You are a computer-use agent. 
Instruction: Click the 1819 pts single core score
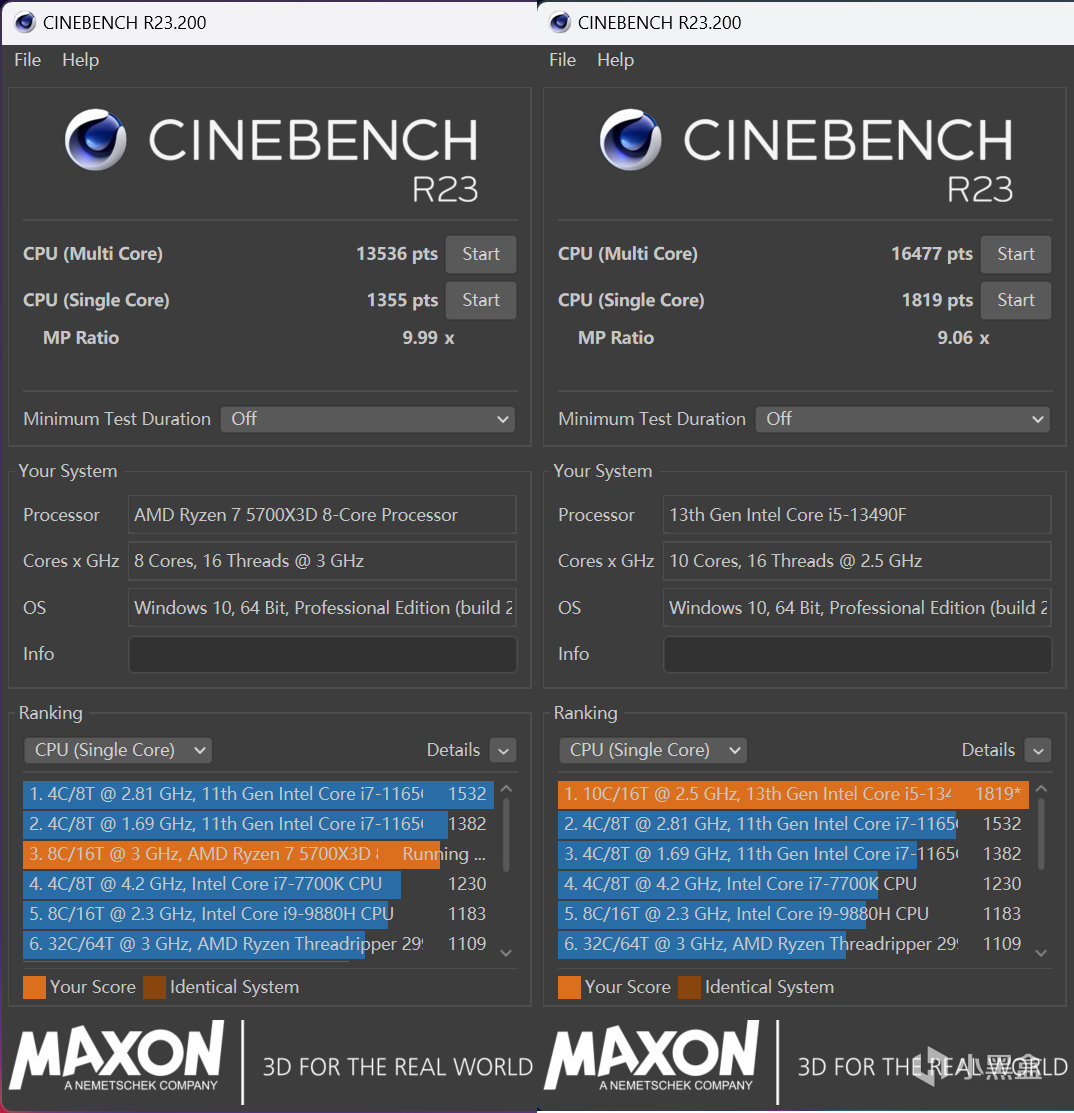coord(937,300)
